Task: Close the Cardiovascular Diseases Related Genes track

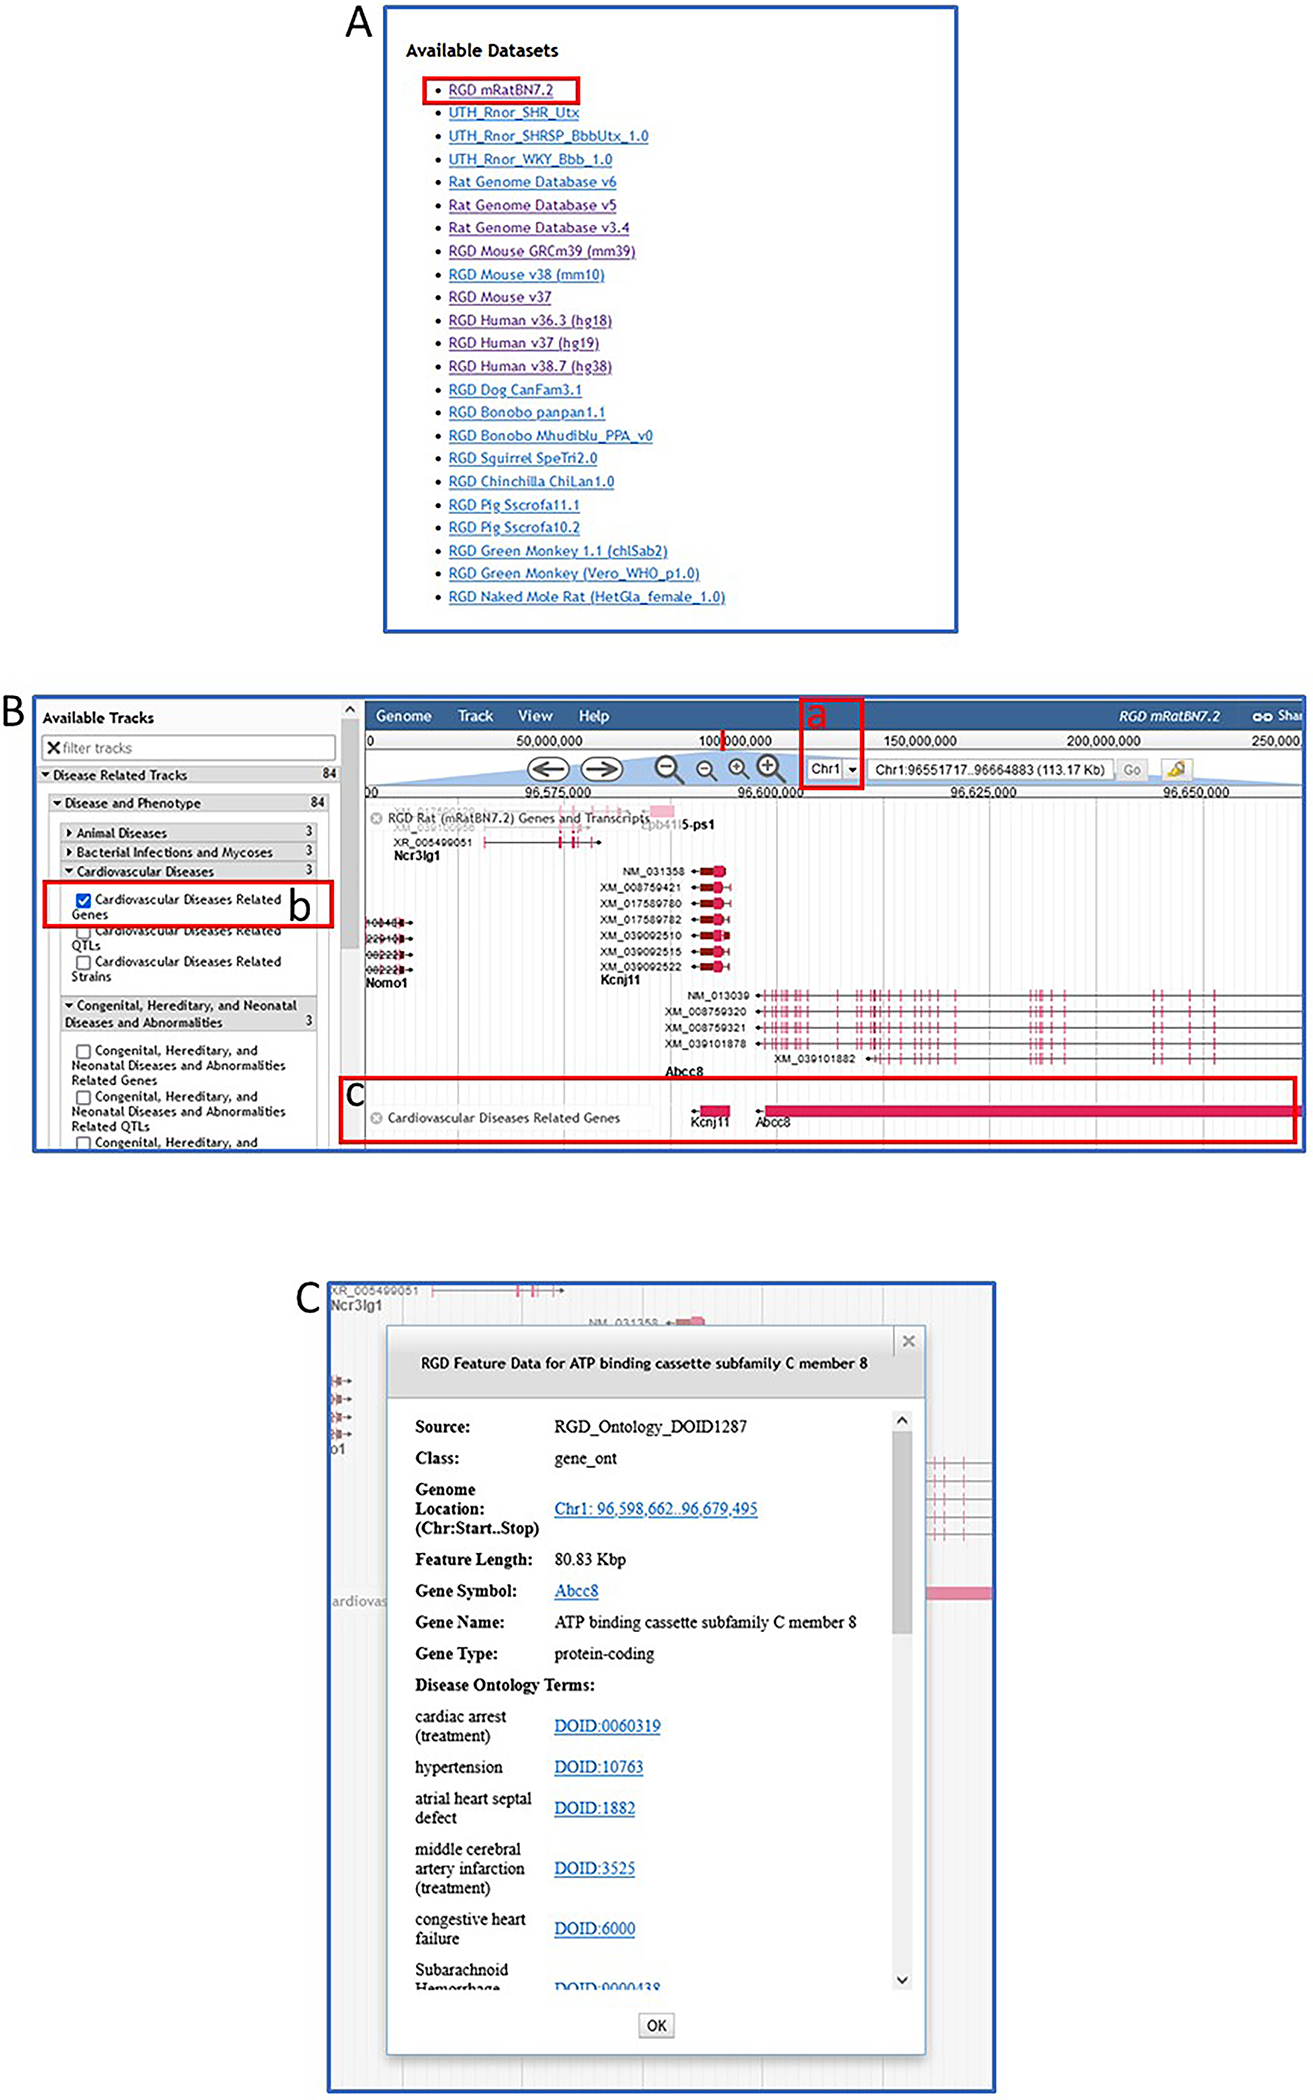Action: coord(376,1118)
